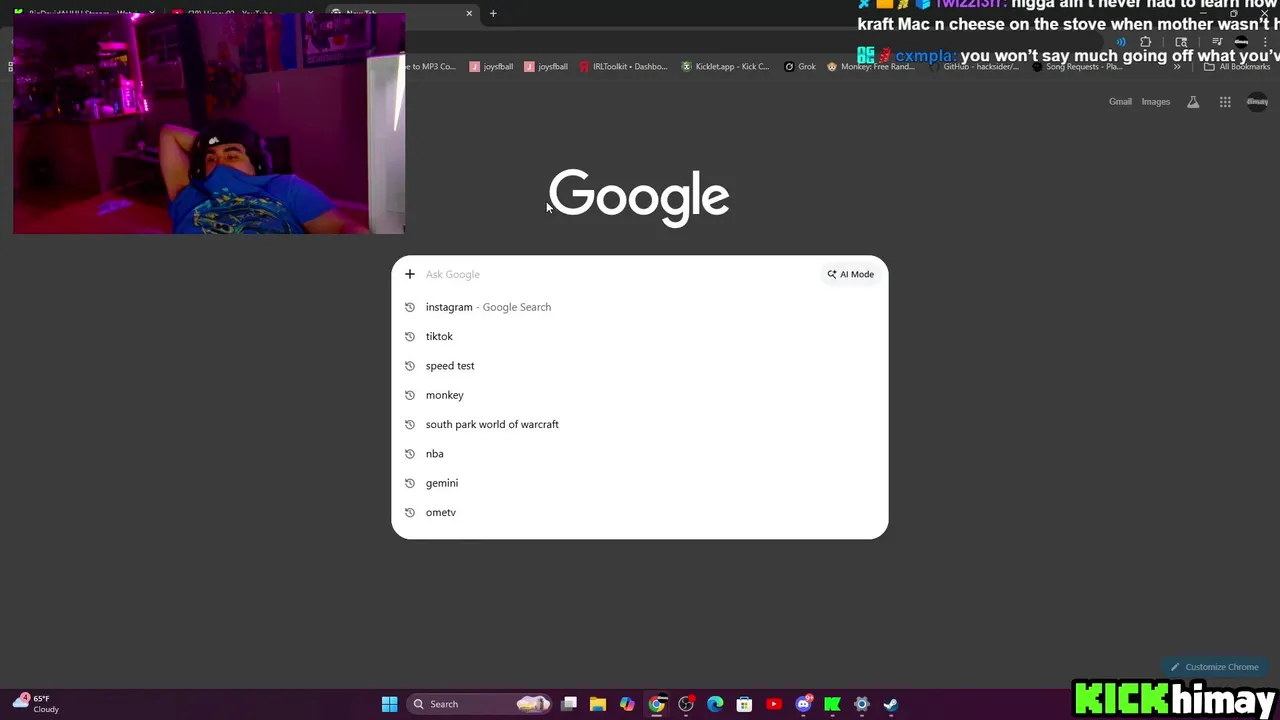Select the 'tiktok' search suggestion

coord(639,336)
